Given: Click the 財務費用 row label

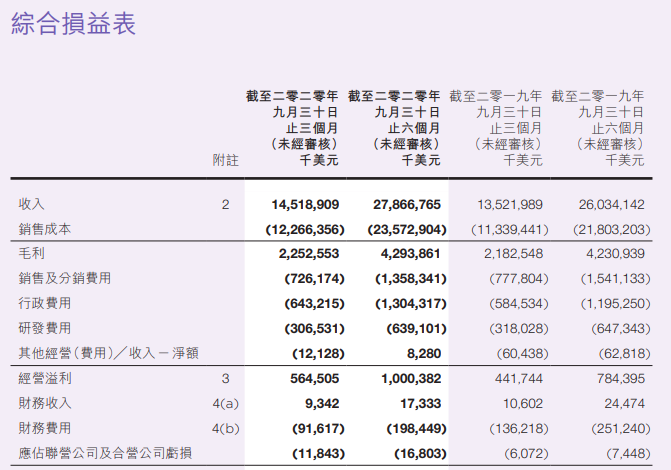Looking at the screenshot, I should pyautogui.click(x=45, y=428).
